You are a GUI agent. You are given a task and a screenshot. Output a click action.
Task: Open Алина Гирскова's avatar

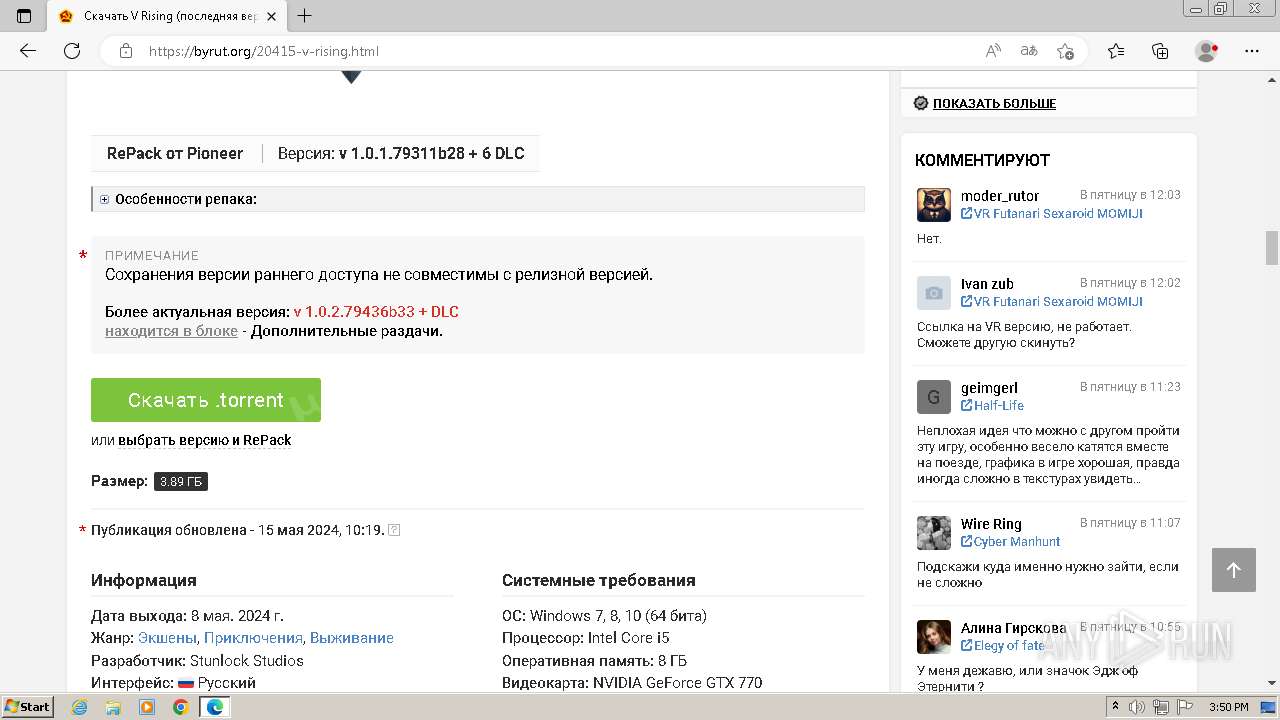(934, 637)
